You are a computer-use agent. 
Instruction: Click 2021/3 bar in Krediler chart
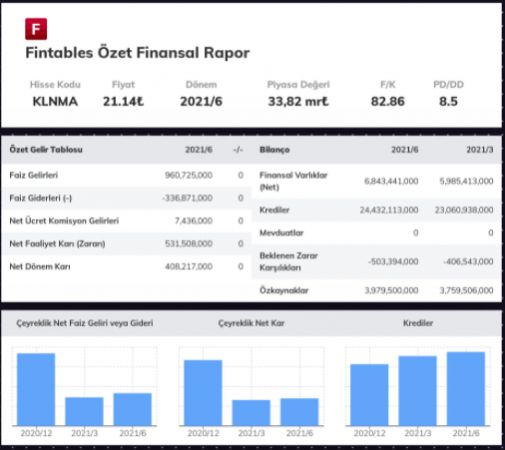(x=418, y=391)
